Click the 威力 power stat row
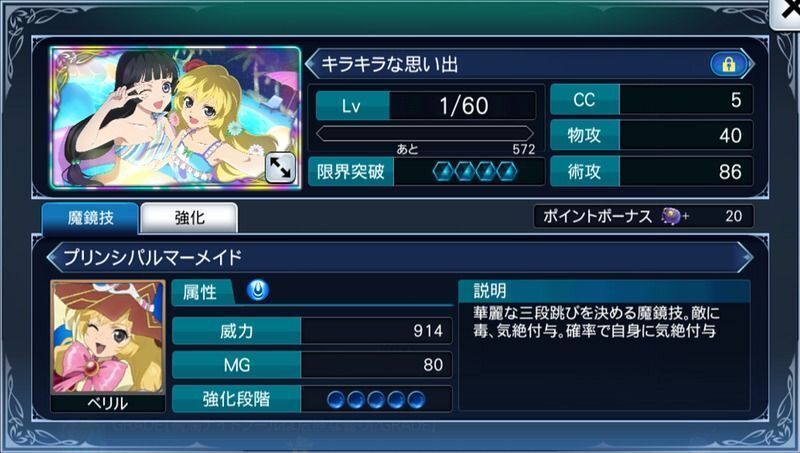Image resolution: width=800 pixels, height=453 pixels. pos(312,331)
